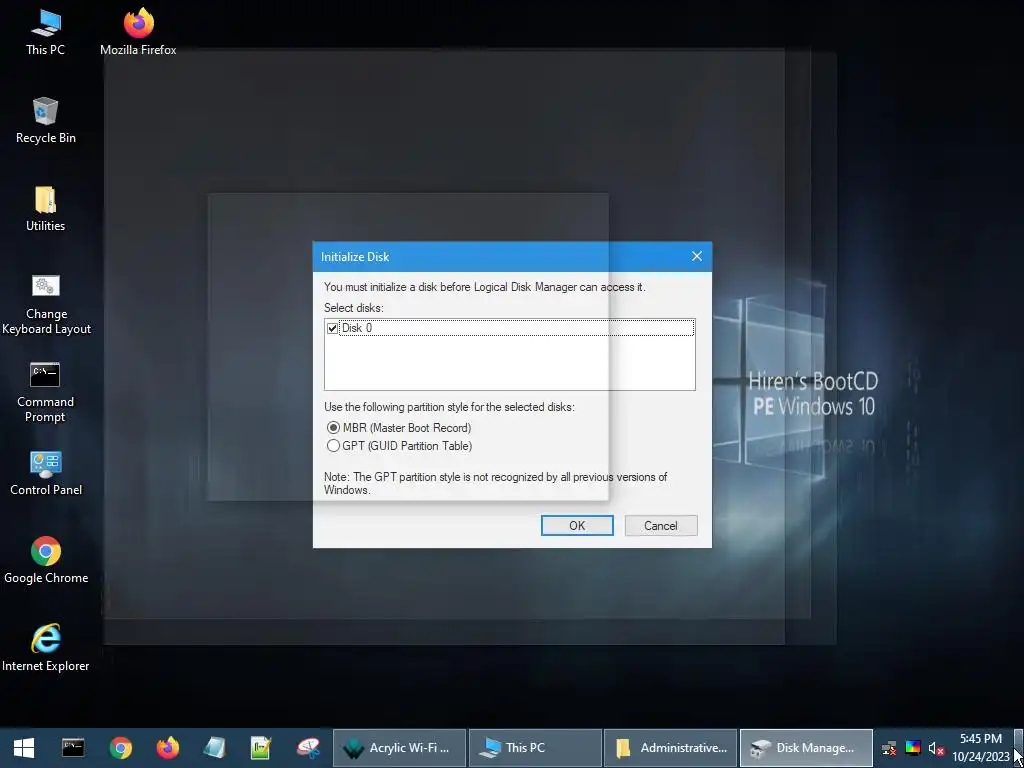Launch Mozilla Firefox from the desktop
This screenshot has width=1024, height=768.
click(138, 31)
